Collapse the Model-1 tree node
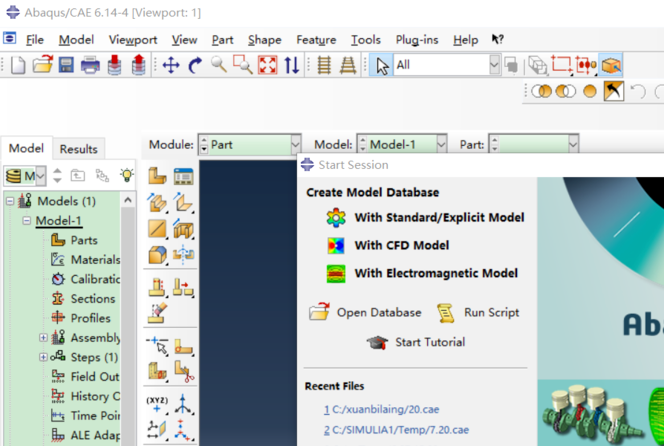The height and width of the screenshot is (446, 664). tap(27, 221)
